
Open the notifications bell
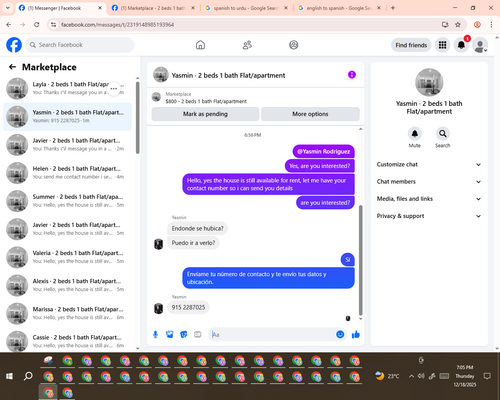tap(461, 45)
